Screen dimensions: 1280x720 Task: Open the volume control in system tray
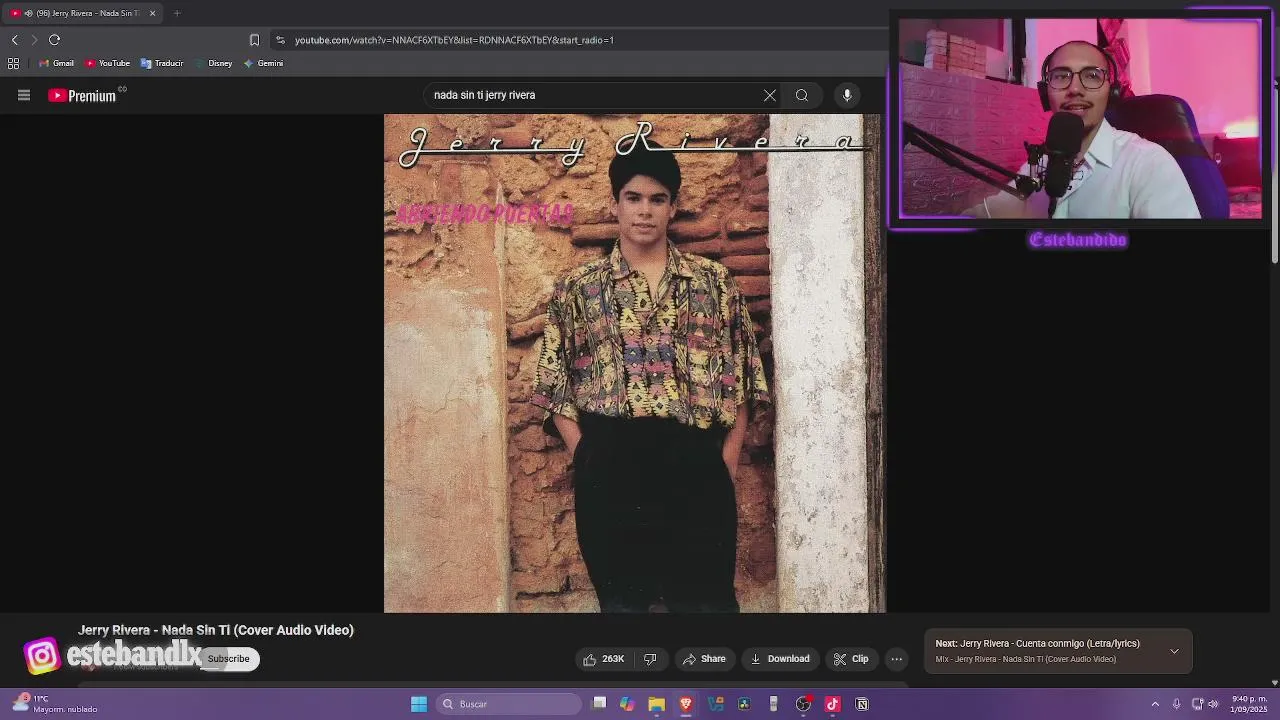coord(1213,704)
